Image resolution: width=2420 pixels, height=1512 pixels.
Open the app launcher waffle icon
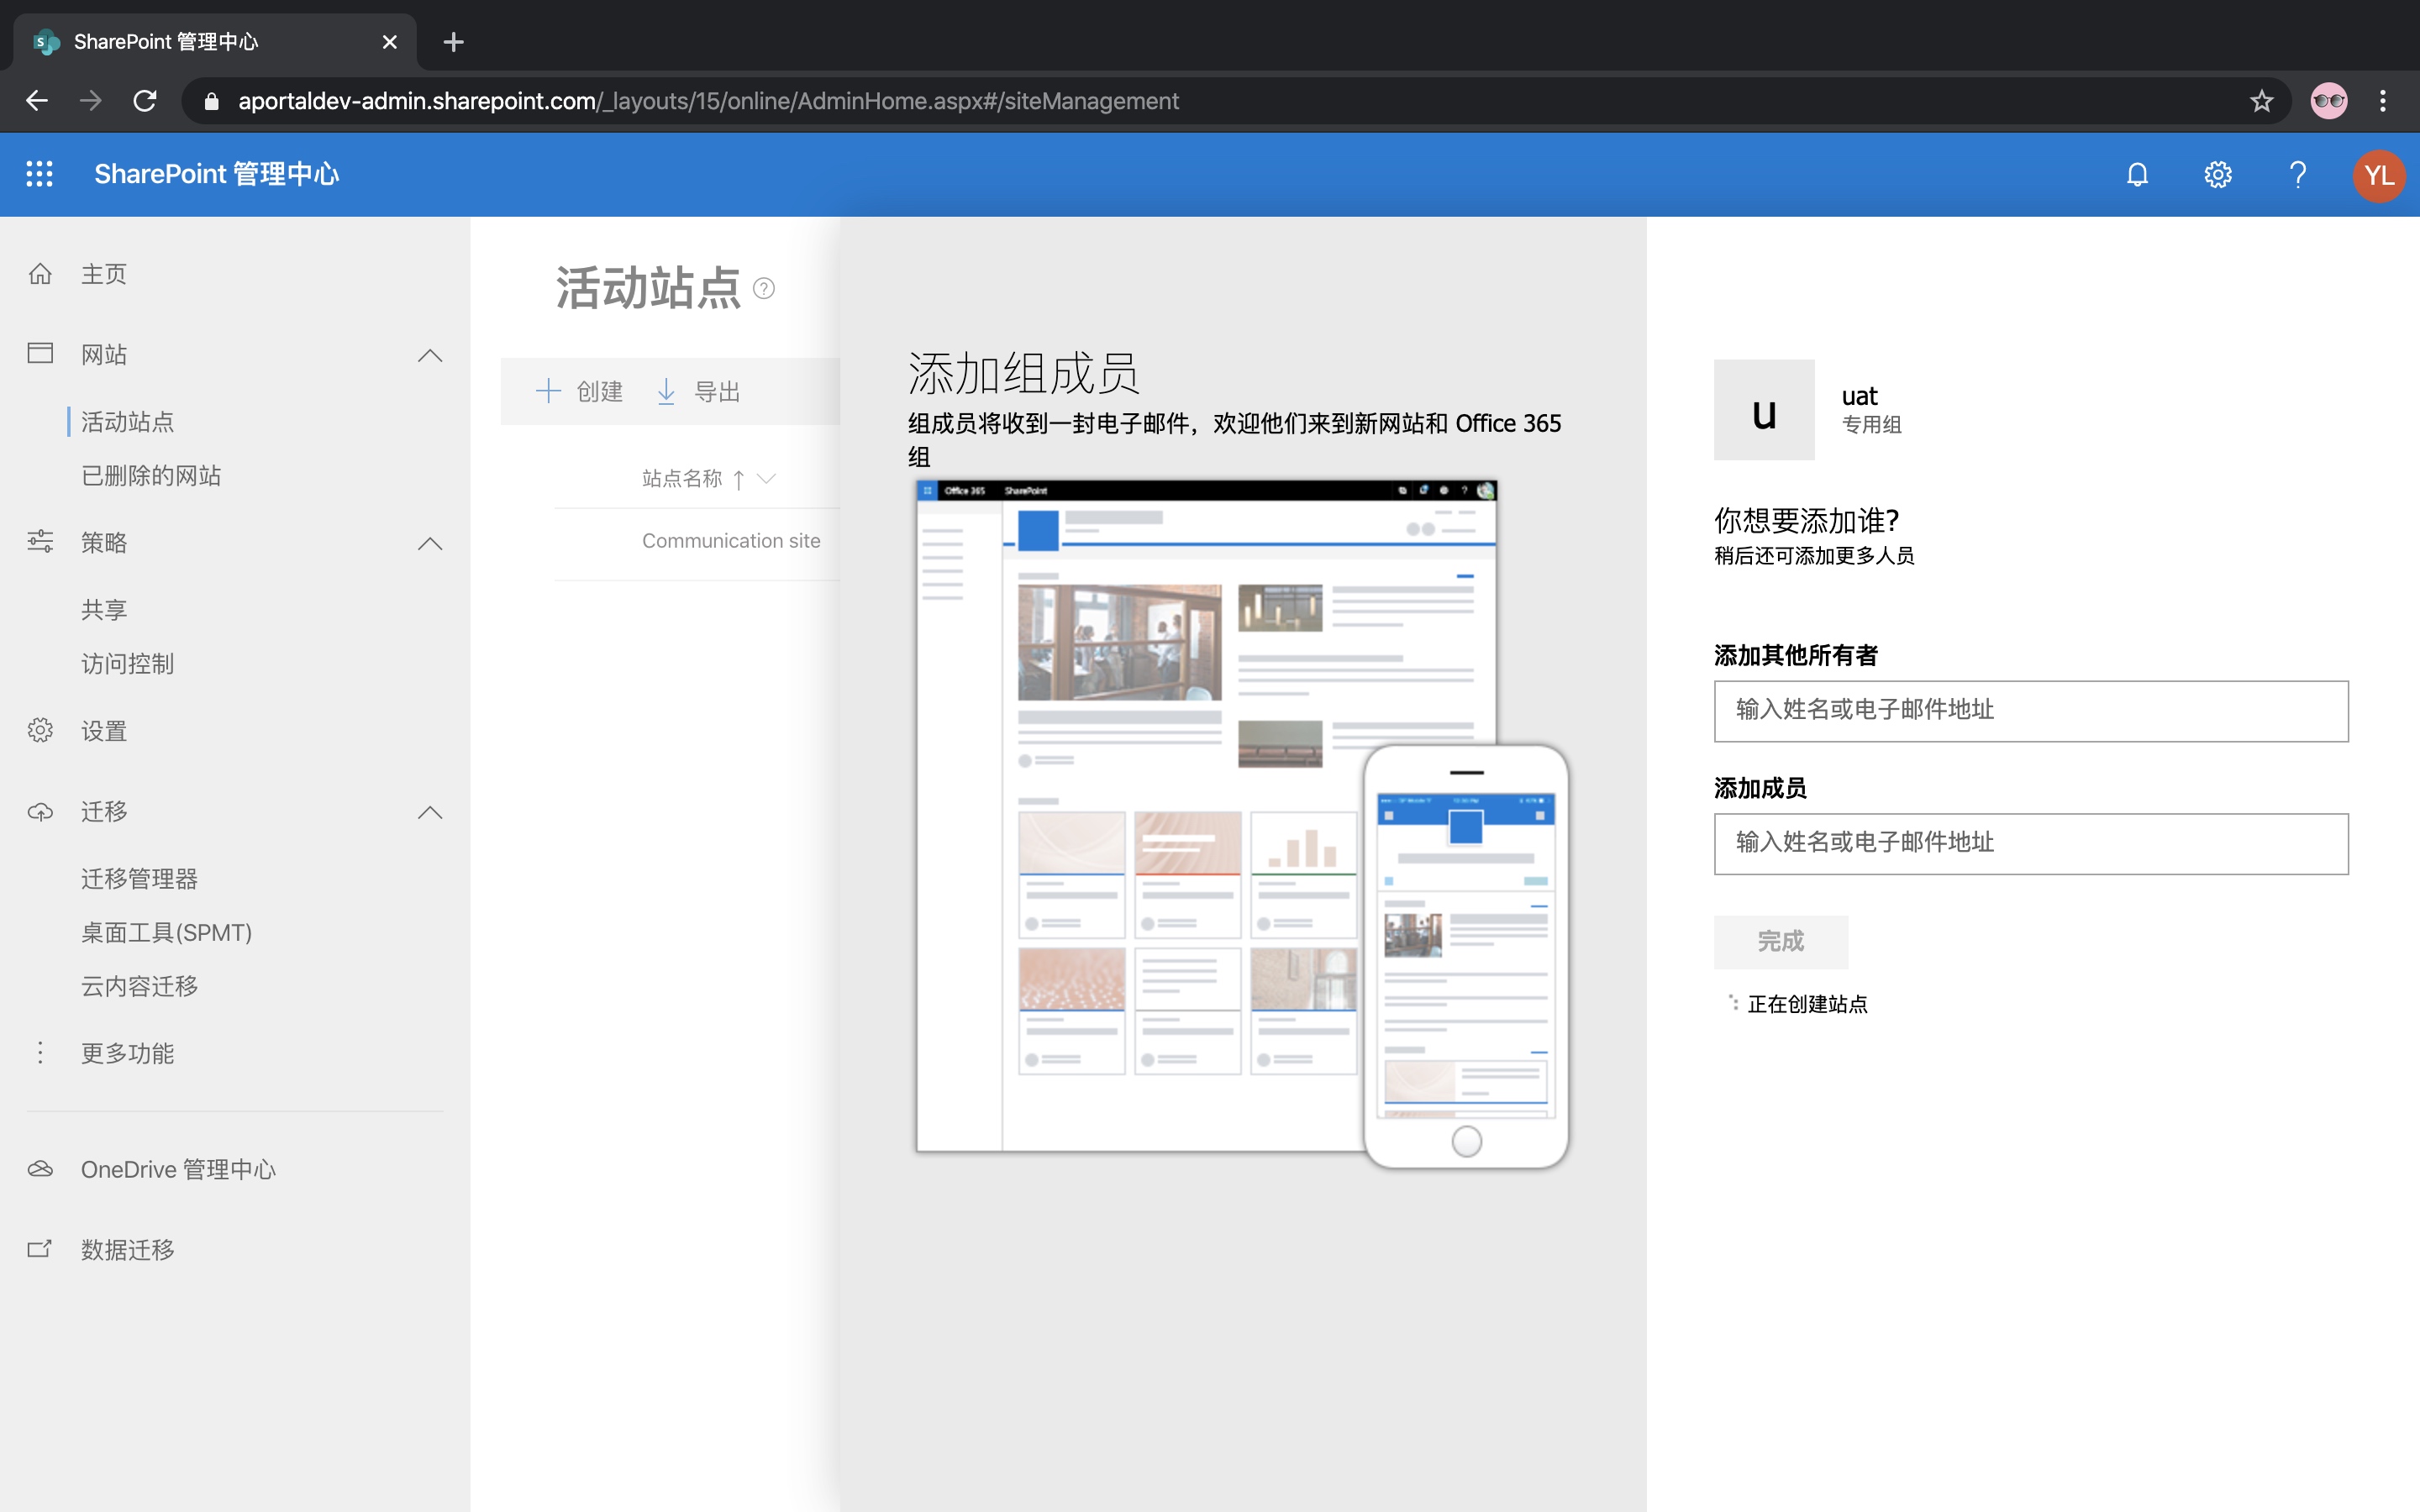click(39, 174)
